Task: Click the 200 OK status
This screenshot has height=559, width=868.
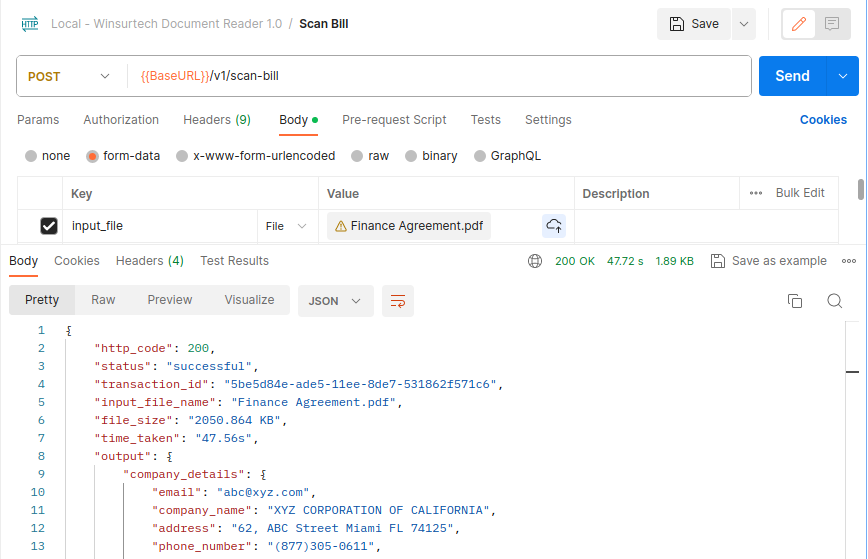Action: click(x=575, y=261)
